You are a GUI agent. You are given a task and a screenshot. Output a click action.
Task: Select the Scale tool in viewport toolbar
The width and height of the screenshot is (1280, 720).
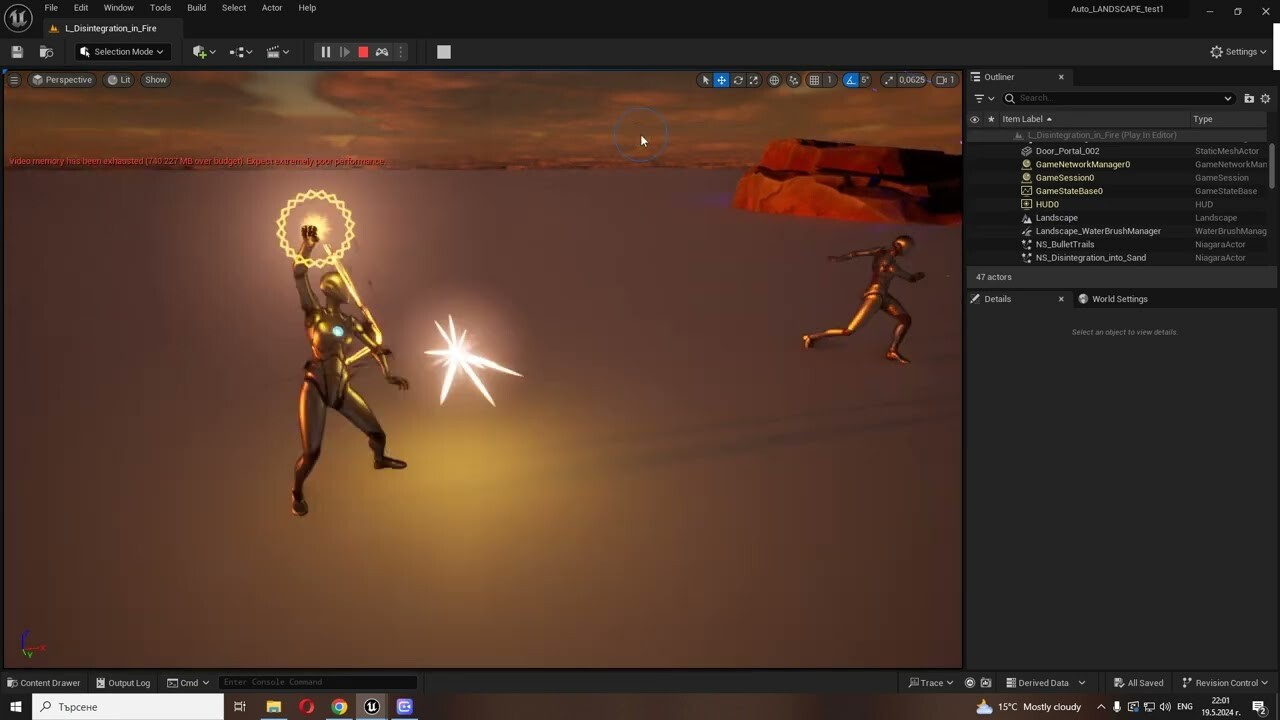coord(753,80)
